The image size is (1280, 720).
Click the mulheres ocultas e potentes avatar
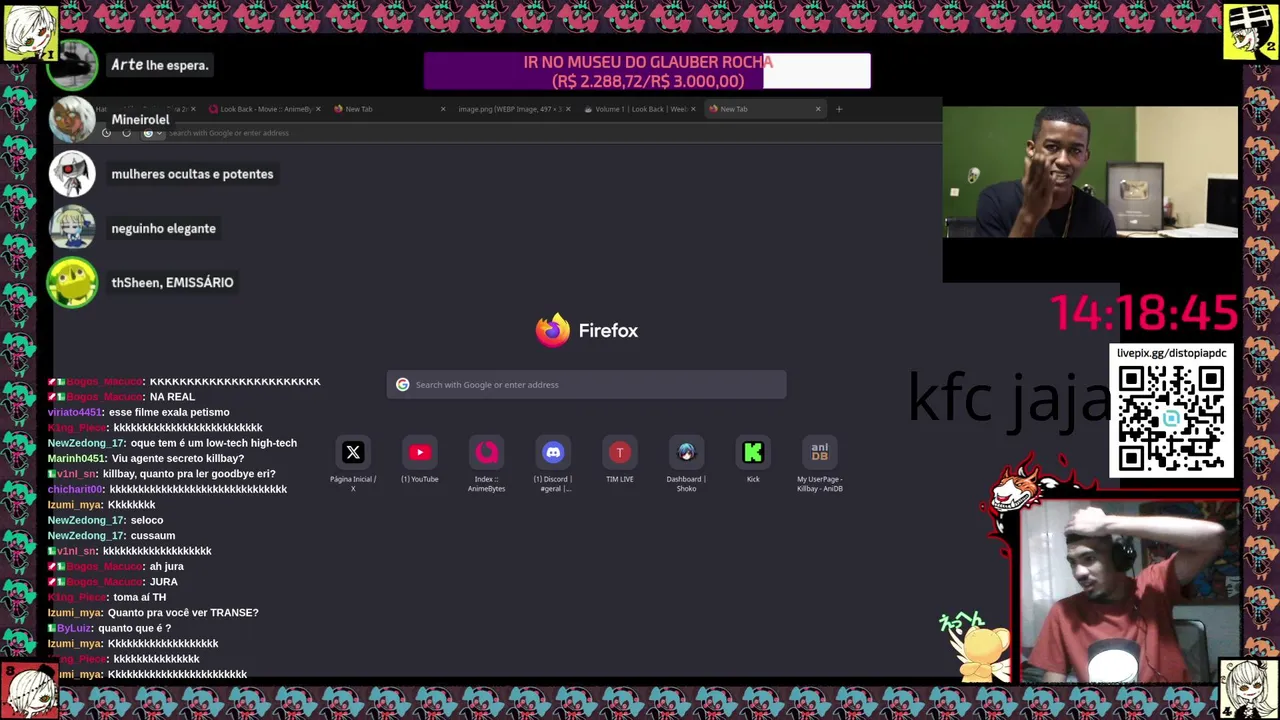tap(72, 174)
